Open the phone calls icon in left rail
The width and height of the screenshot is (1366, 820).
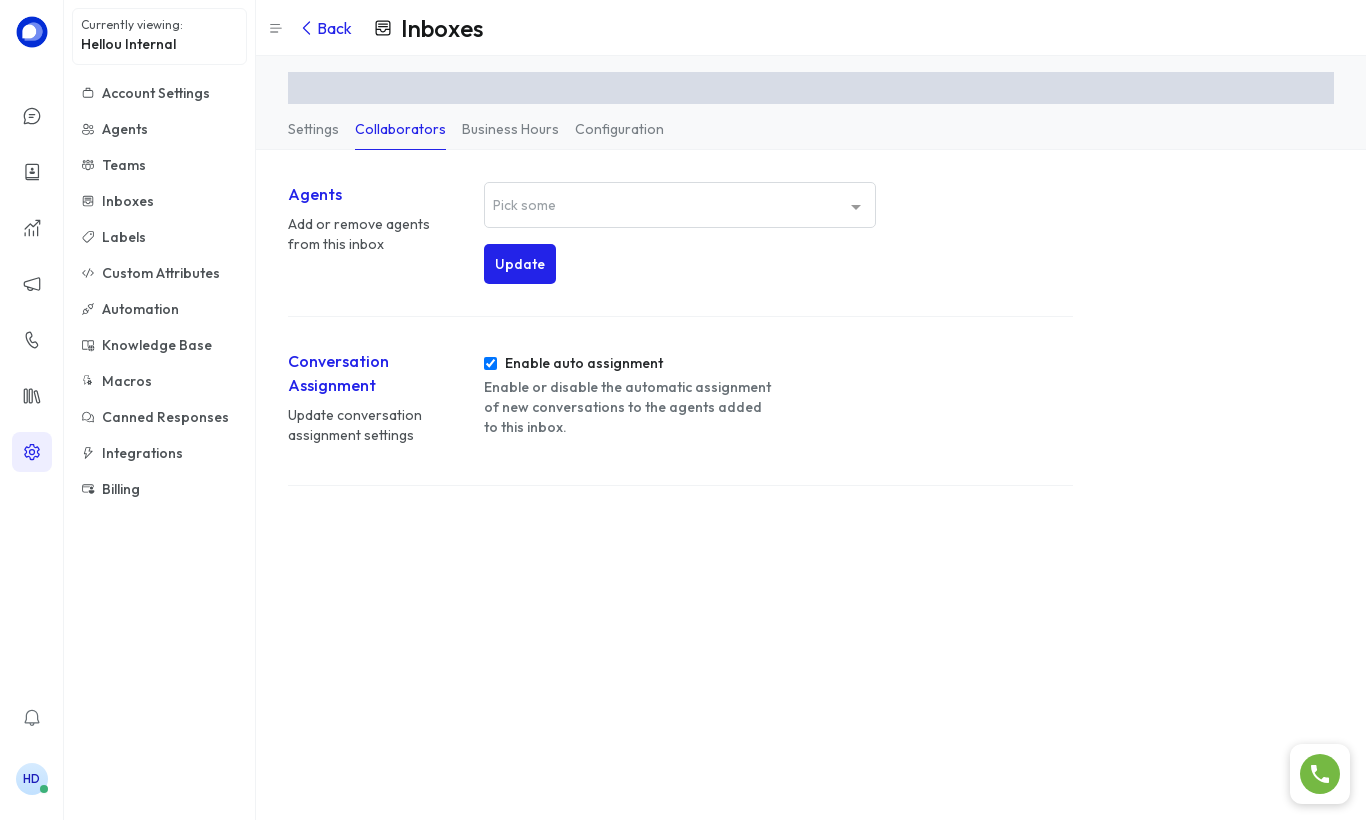point(32,340)
